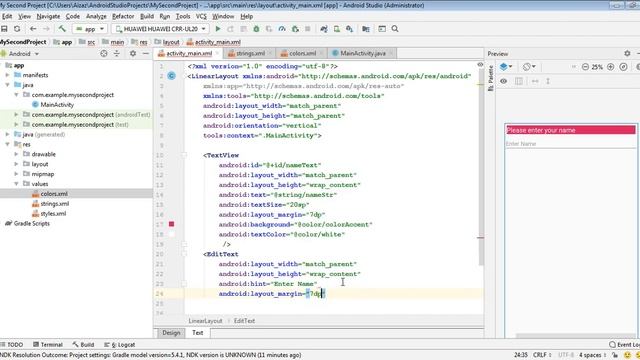640x360 pixels.
Task: Click the colorAccent color swatch on line 17
Action: click(171, 224)
